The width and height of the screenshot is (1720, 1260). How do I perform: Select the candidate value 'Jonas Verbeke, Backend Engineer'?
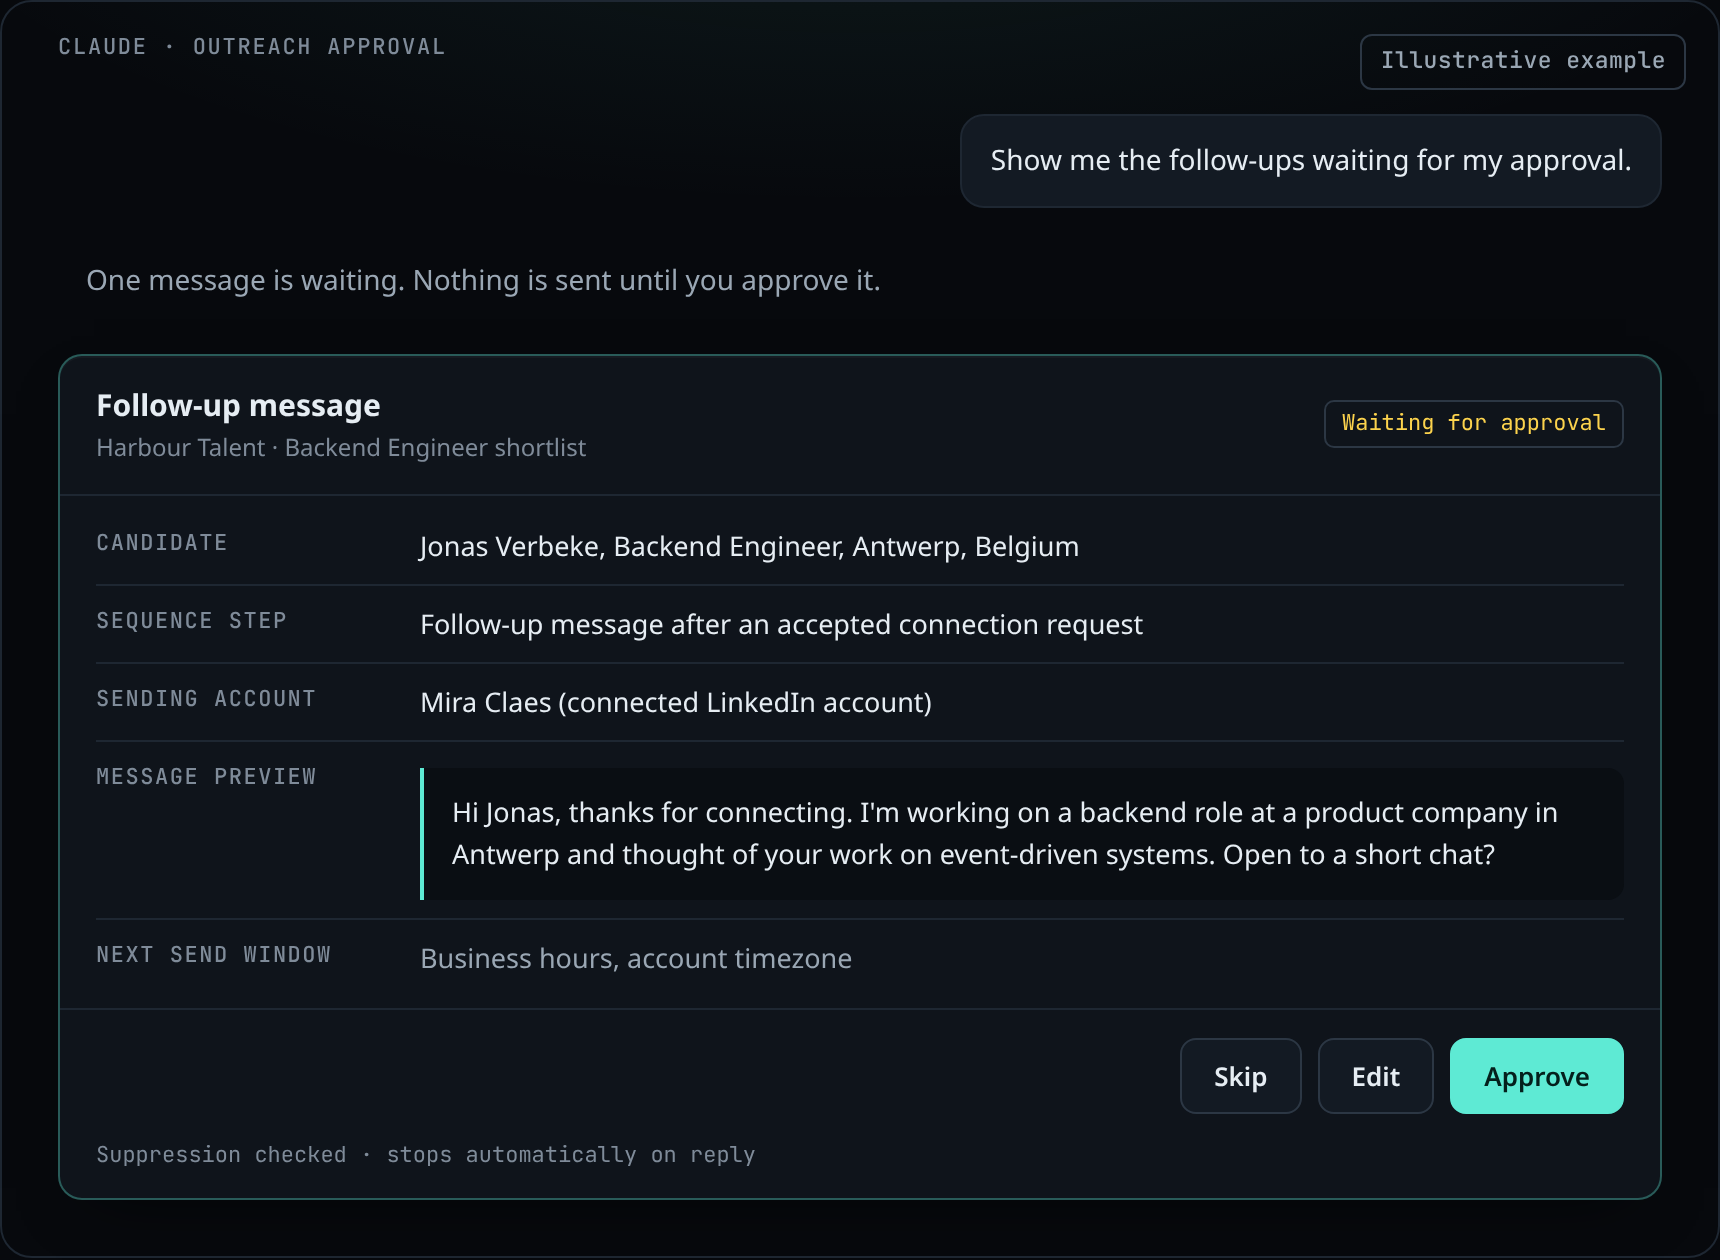click(x=749, y=547)
